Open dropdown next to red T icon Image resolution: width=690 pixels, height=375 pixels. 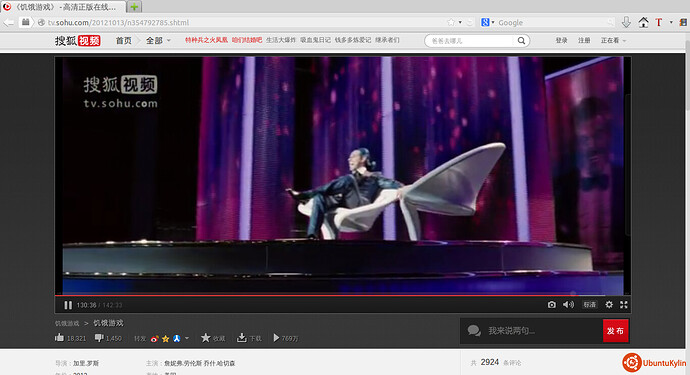pos(671,22)
